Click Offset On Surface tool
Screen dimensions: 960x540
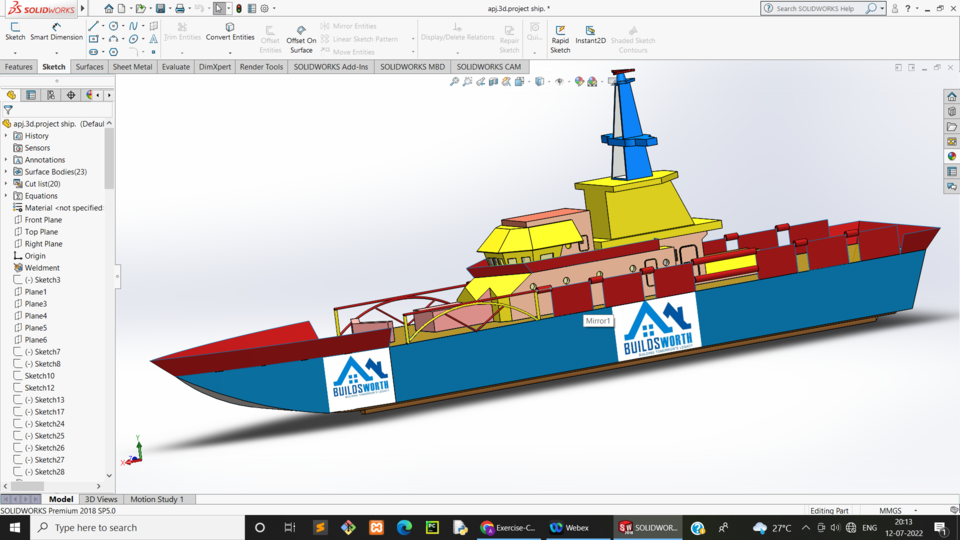(x=301, y=40)
